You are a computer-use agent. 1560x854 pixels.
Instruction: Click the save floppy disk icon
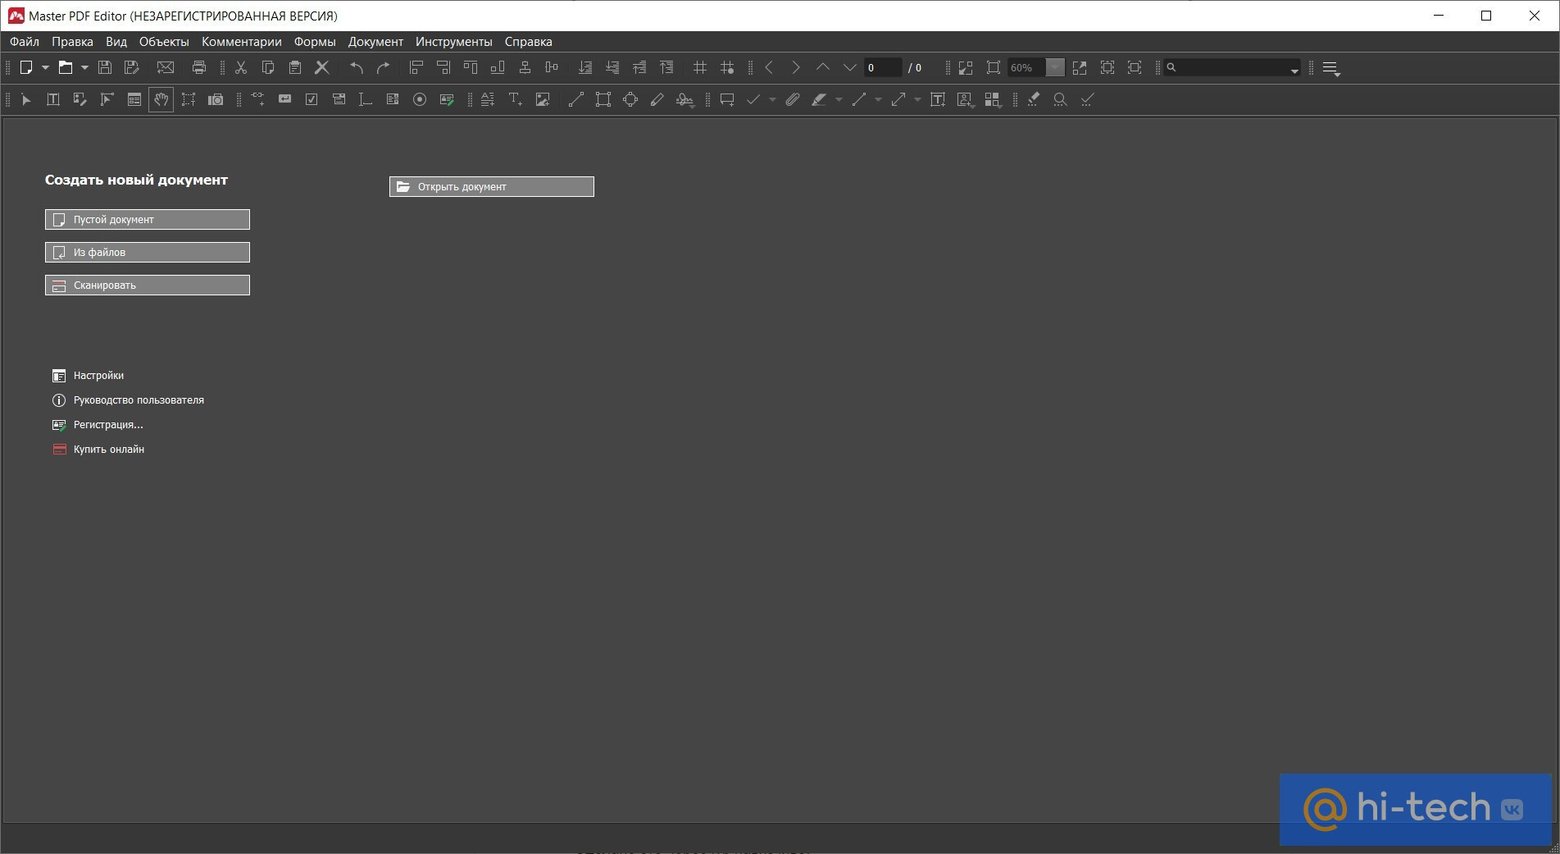[104, 68]
